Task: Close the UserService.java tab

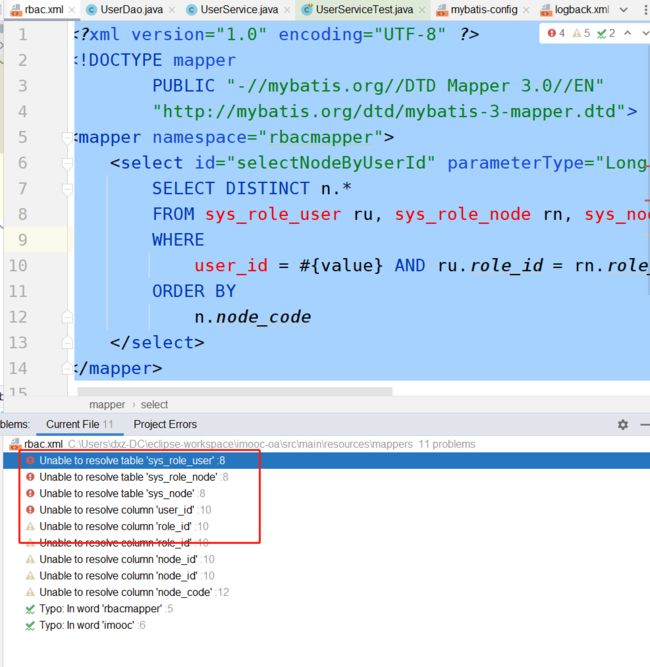Action: point(287,10)
